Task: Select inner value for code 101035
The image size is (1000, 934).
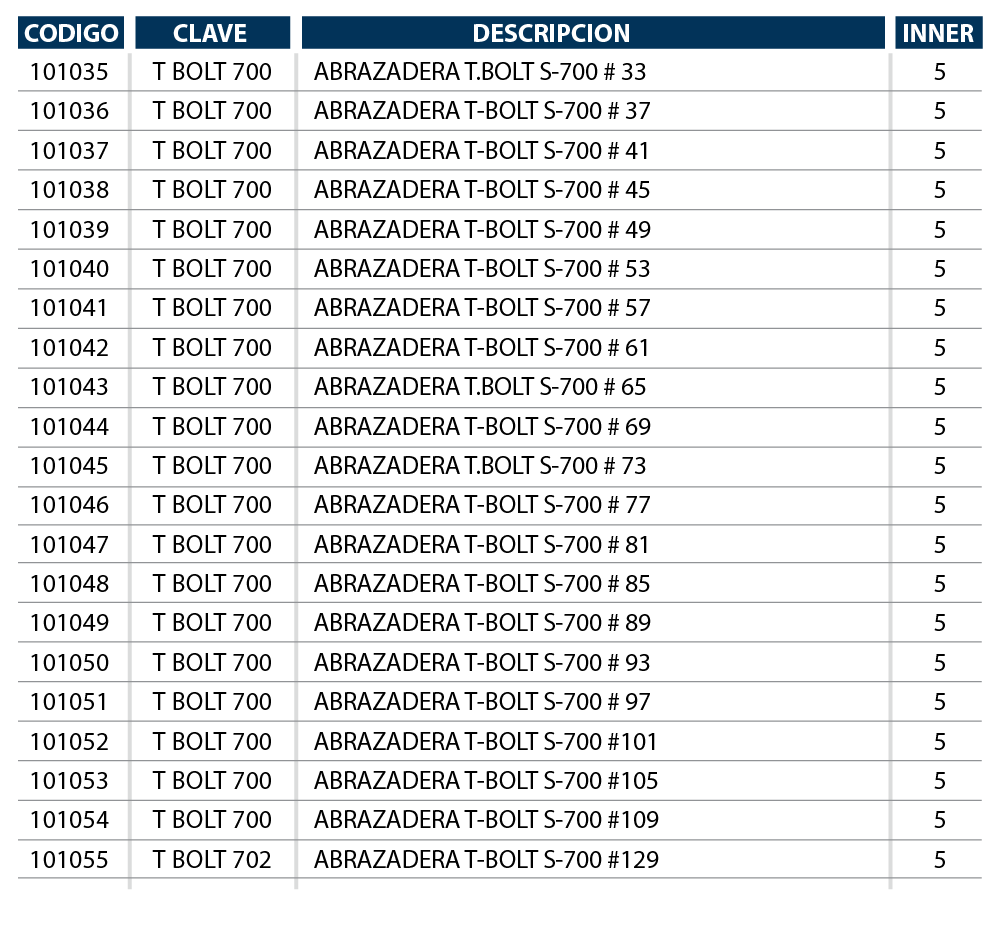Action: [939, 71]
